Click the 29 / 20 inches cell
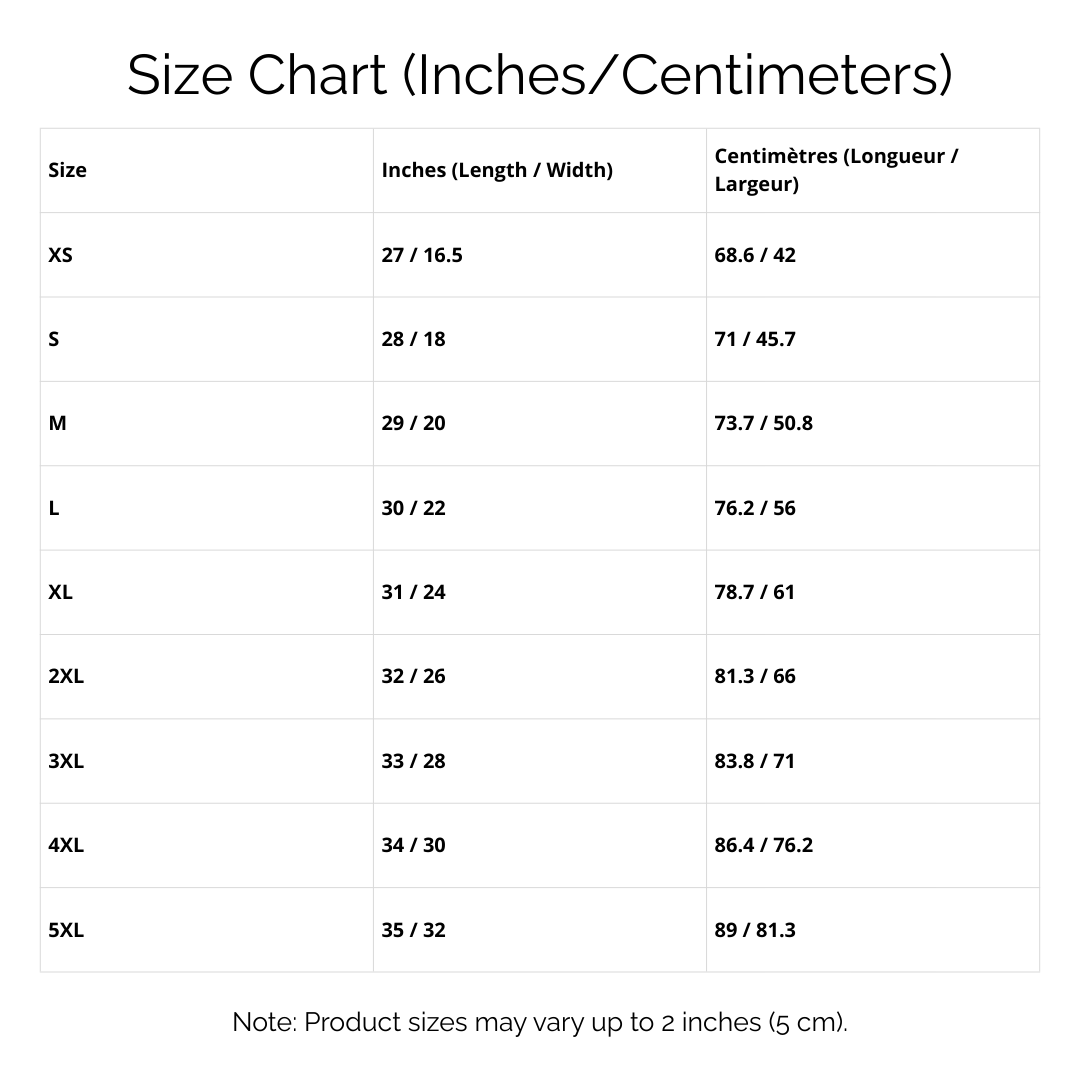This screenshot has height=1080, width=1080. 414,423
